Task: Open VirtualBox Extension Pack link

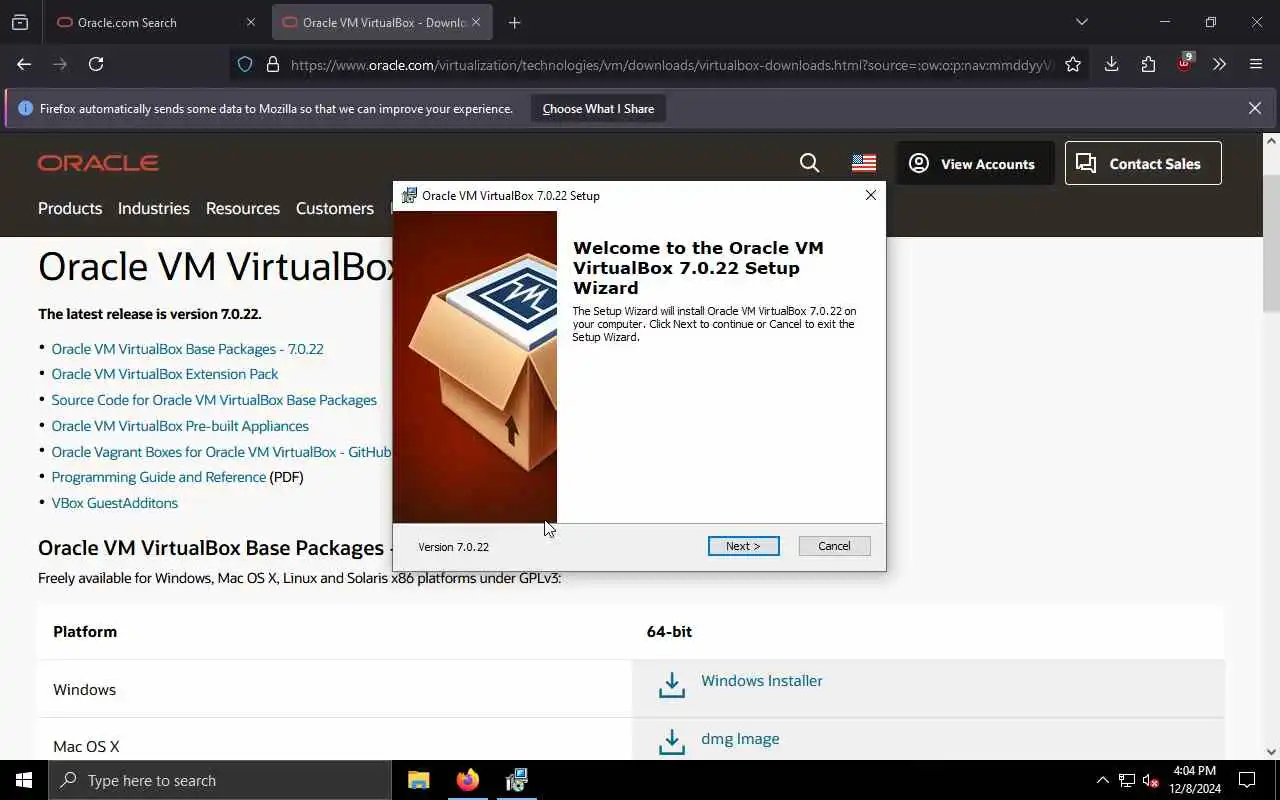Action: 165,374
